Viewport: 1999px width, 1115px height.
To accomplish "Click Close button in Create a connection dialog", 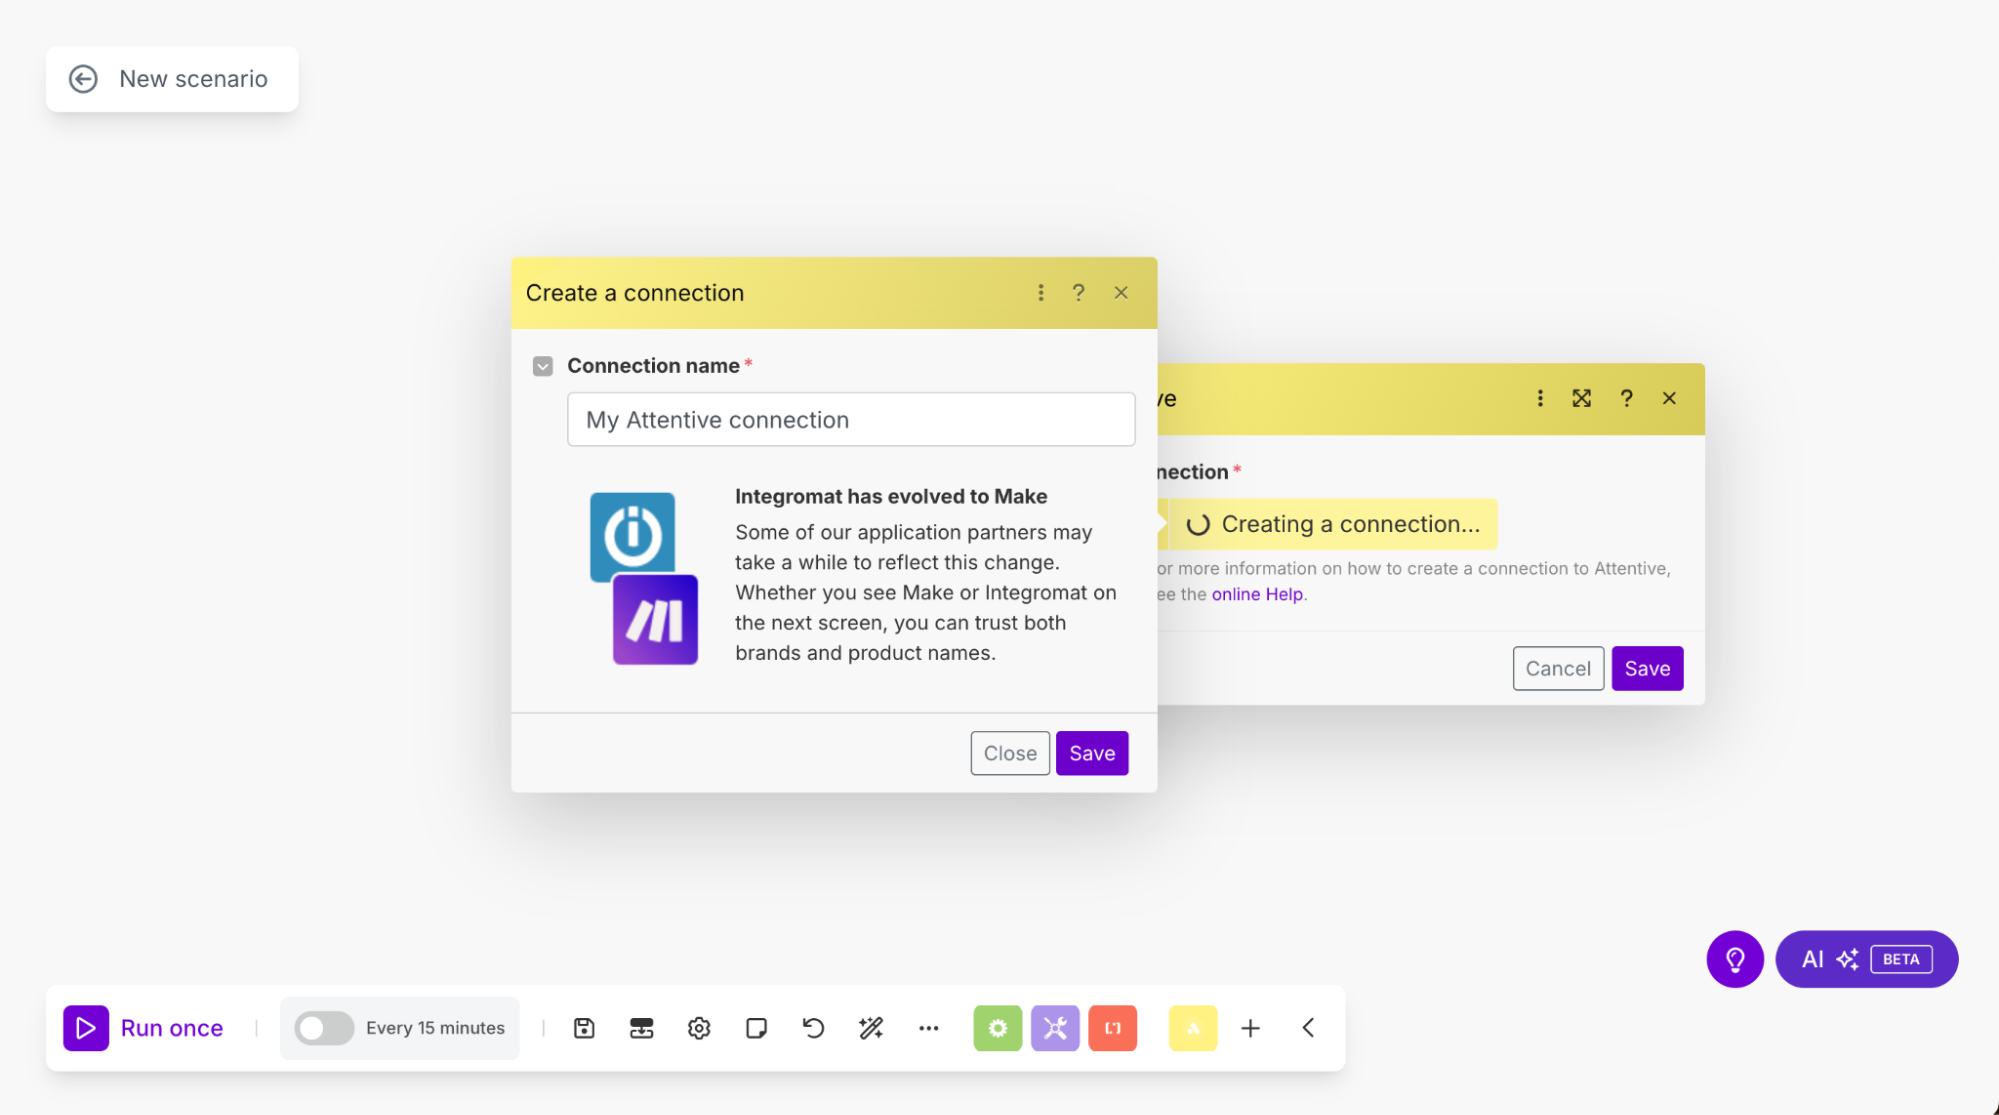I will (1010, 753).
